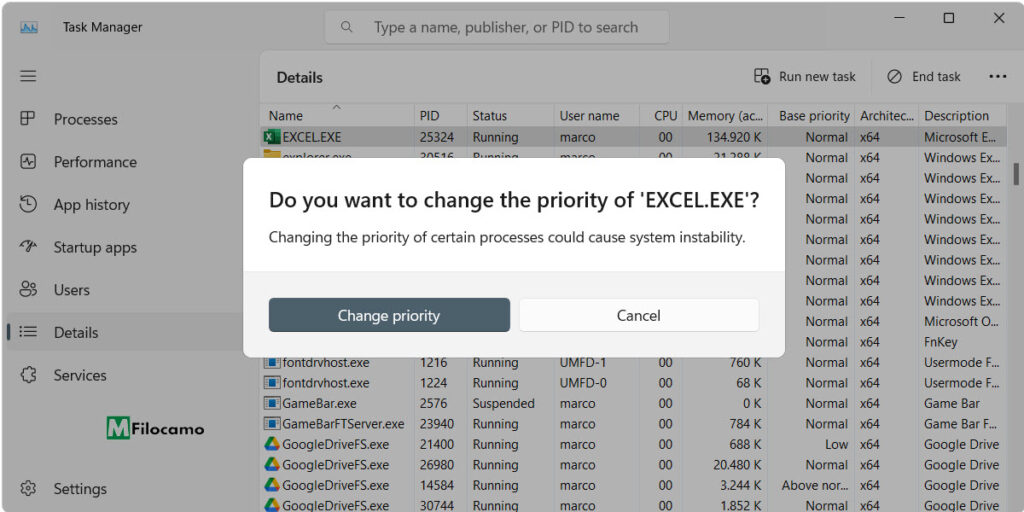Click the Settings gear icon
Image resolution: width=1024 pixels, height=512 pixels.
27,488
